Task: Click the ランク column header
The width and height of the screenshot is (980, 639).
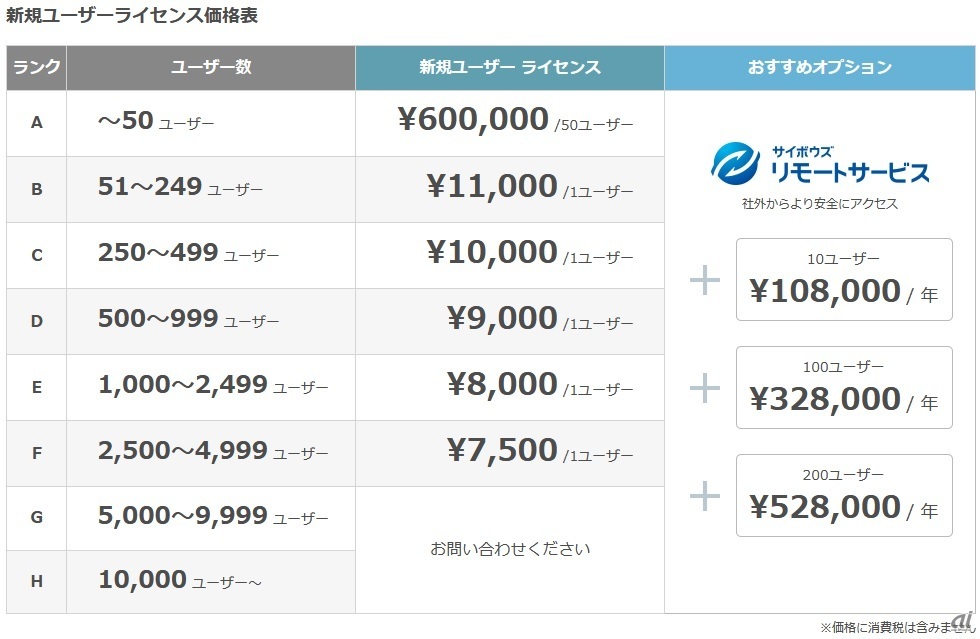Action: [37, 68]
